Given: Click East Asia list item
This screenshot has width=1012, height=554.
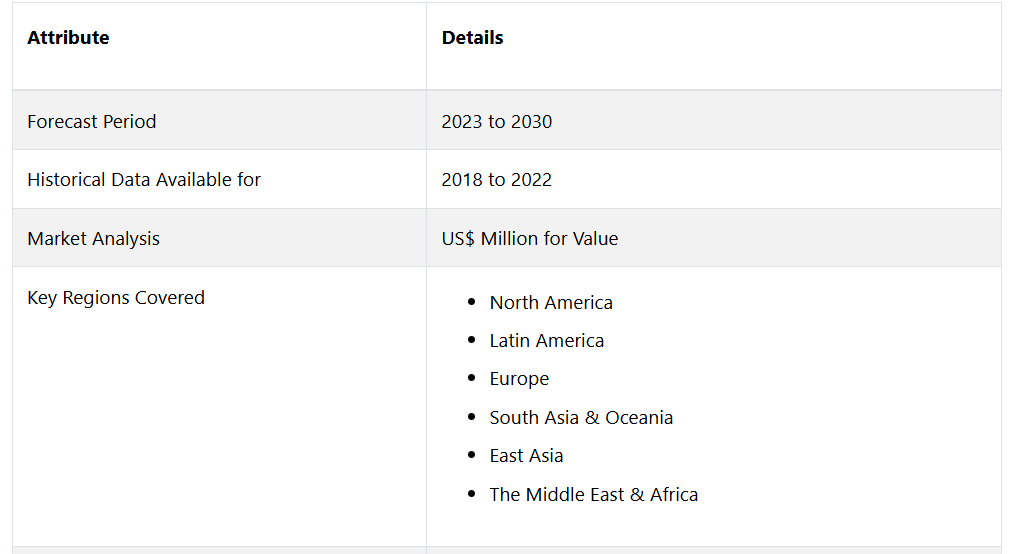Looking at the screenshot, I should (x=526, y=455).
